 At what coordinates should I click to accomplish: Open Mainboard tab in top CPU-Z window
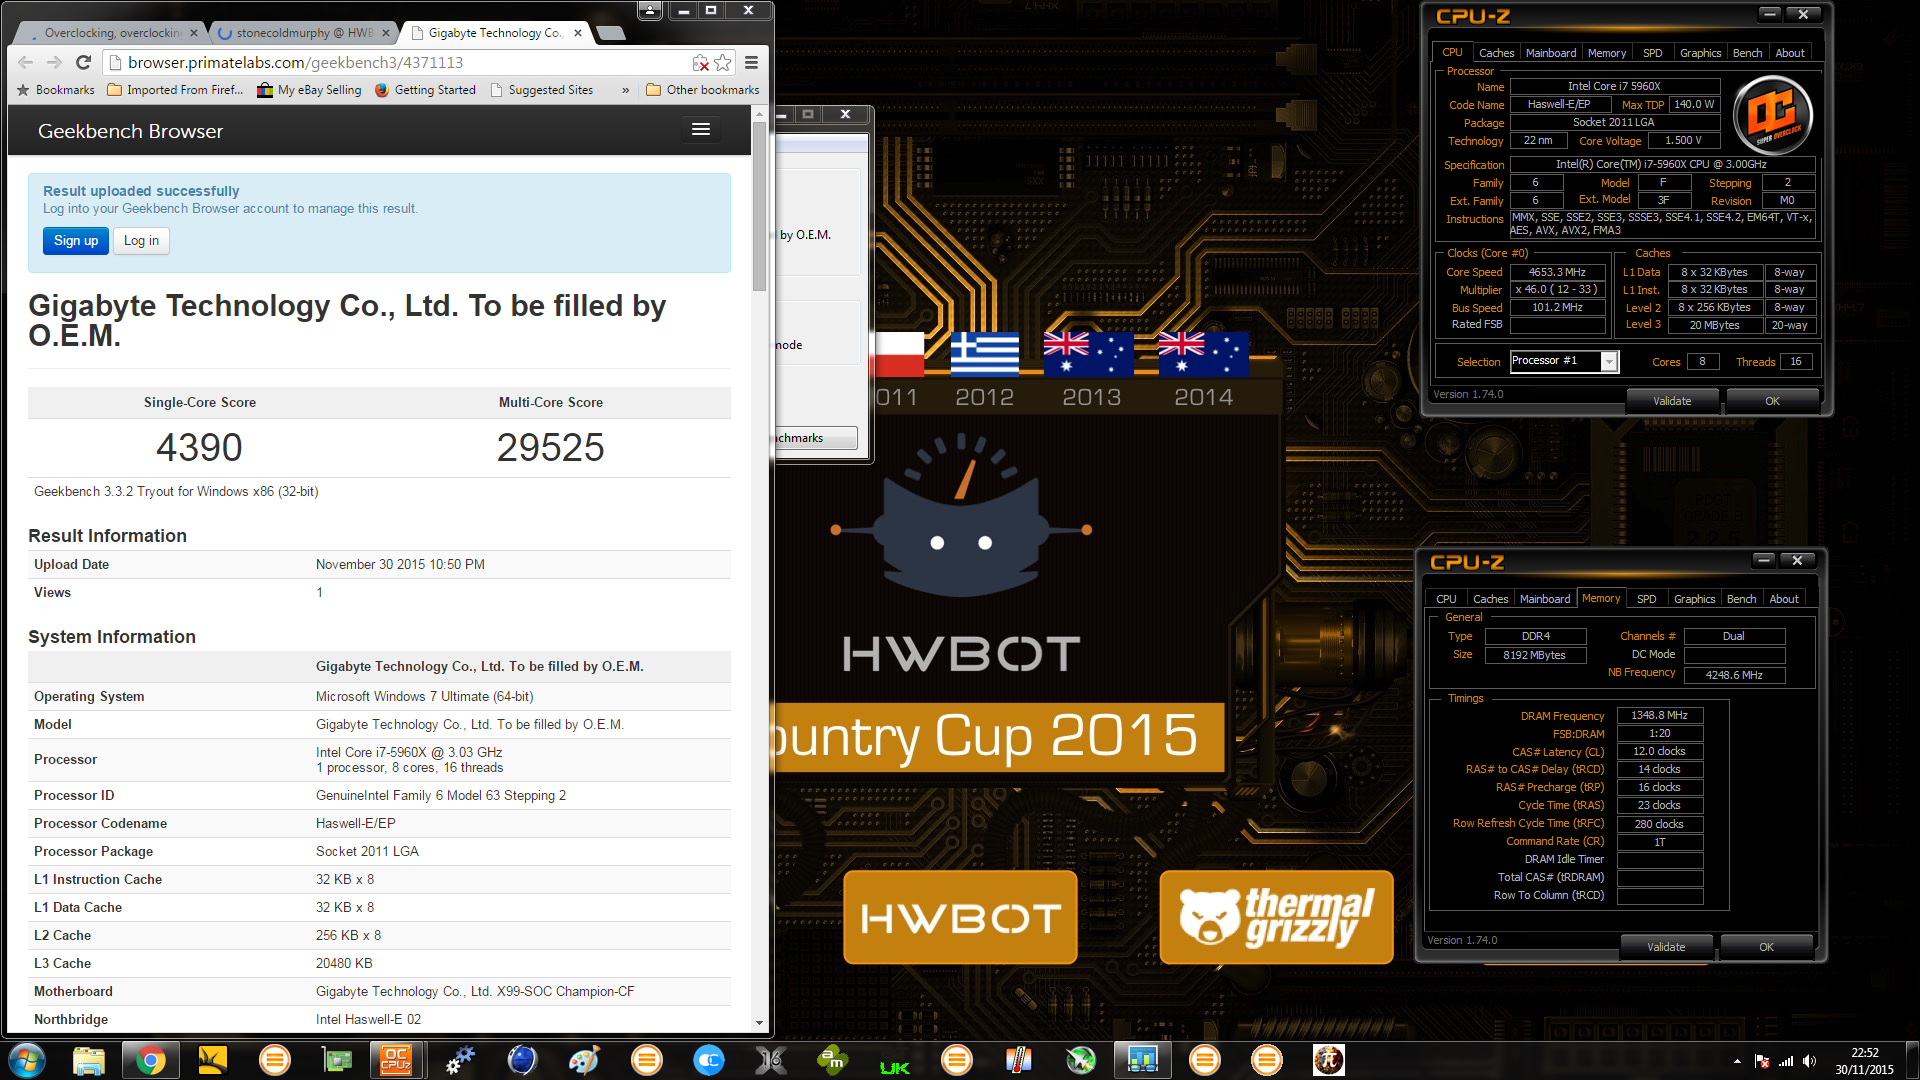[1551, 53]
